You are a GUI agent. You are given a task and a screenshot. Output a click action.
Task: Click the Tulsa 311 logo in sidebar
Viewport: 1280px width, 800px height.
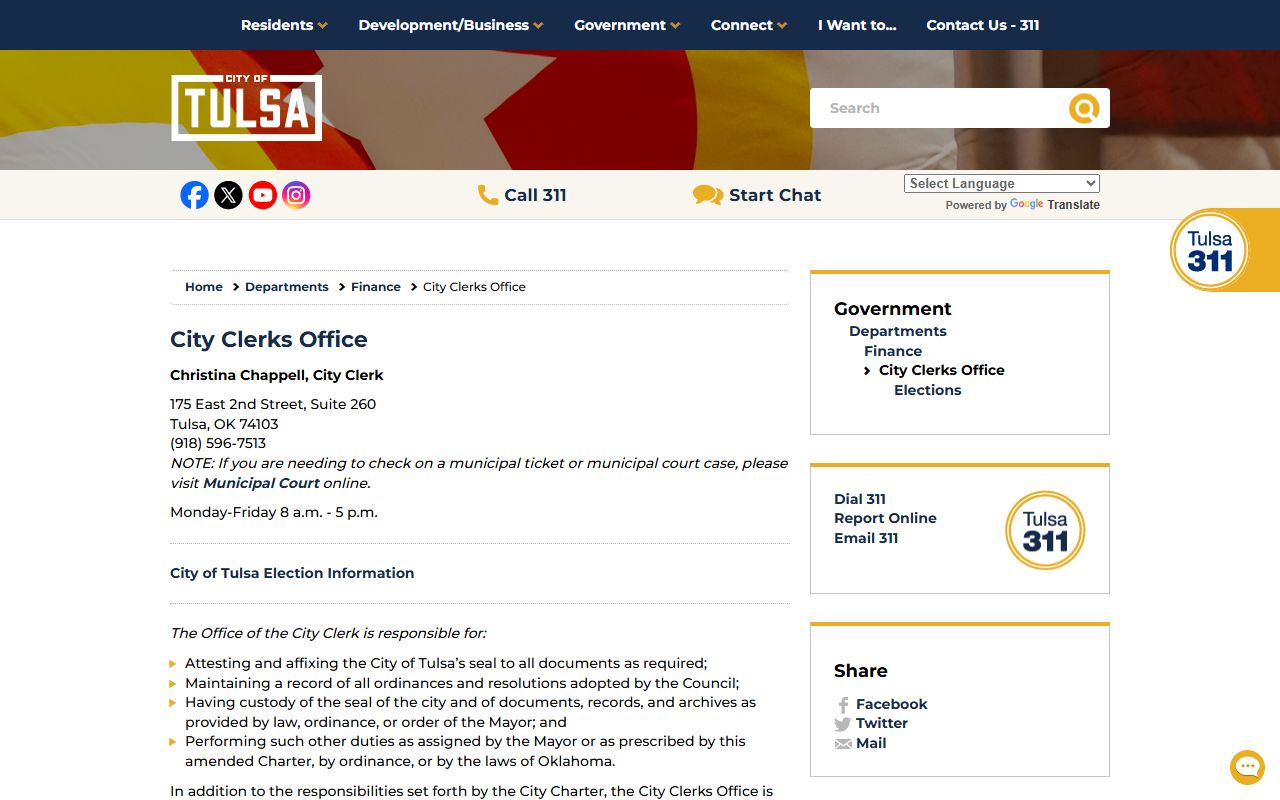(1044, 530)
